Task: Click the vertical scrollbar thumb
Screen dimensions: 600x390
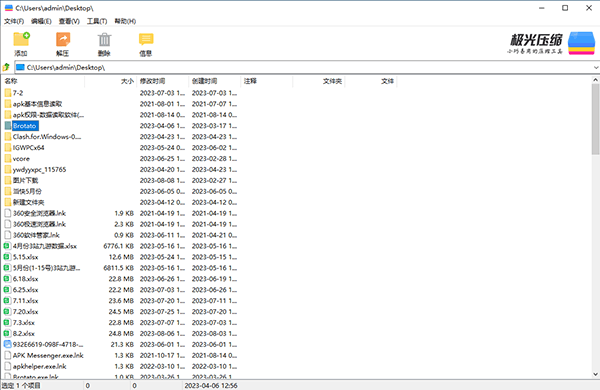Action: 595,119
